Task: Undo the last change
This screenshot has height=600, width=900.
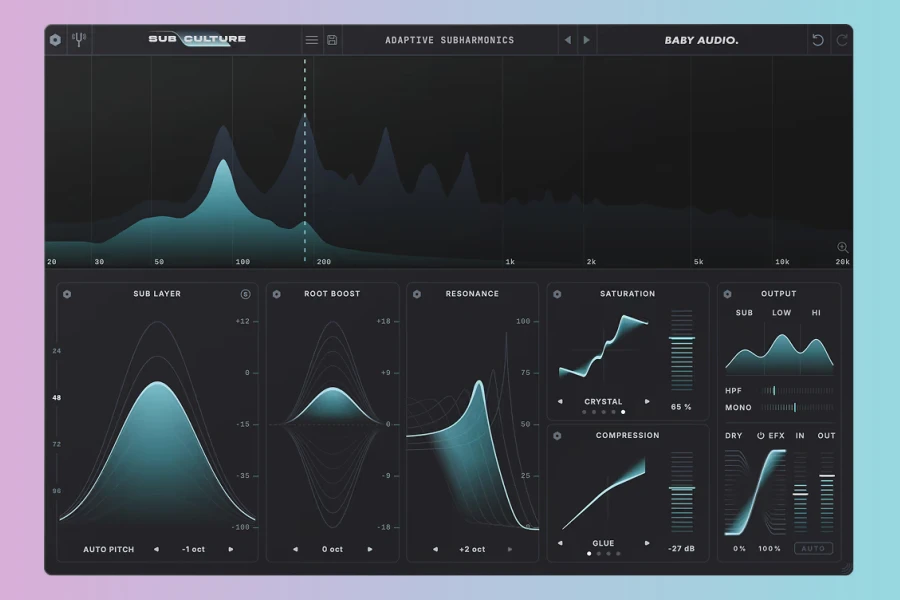Action: (818, 40)
